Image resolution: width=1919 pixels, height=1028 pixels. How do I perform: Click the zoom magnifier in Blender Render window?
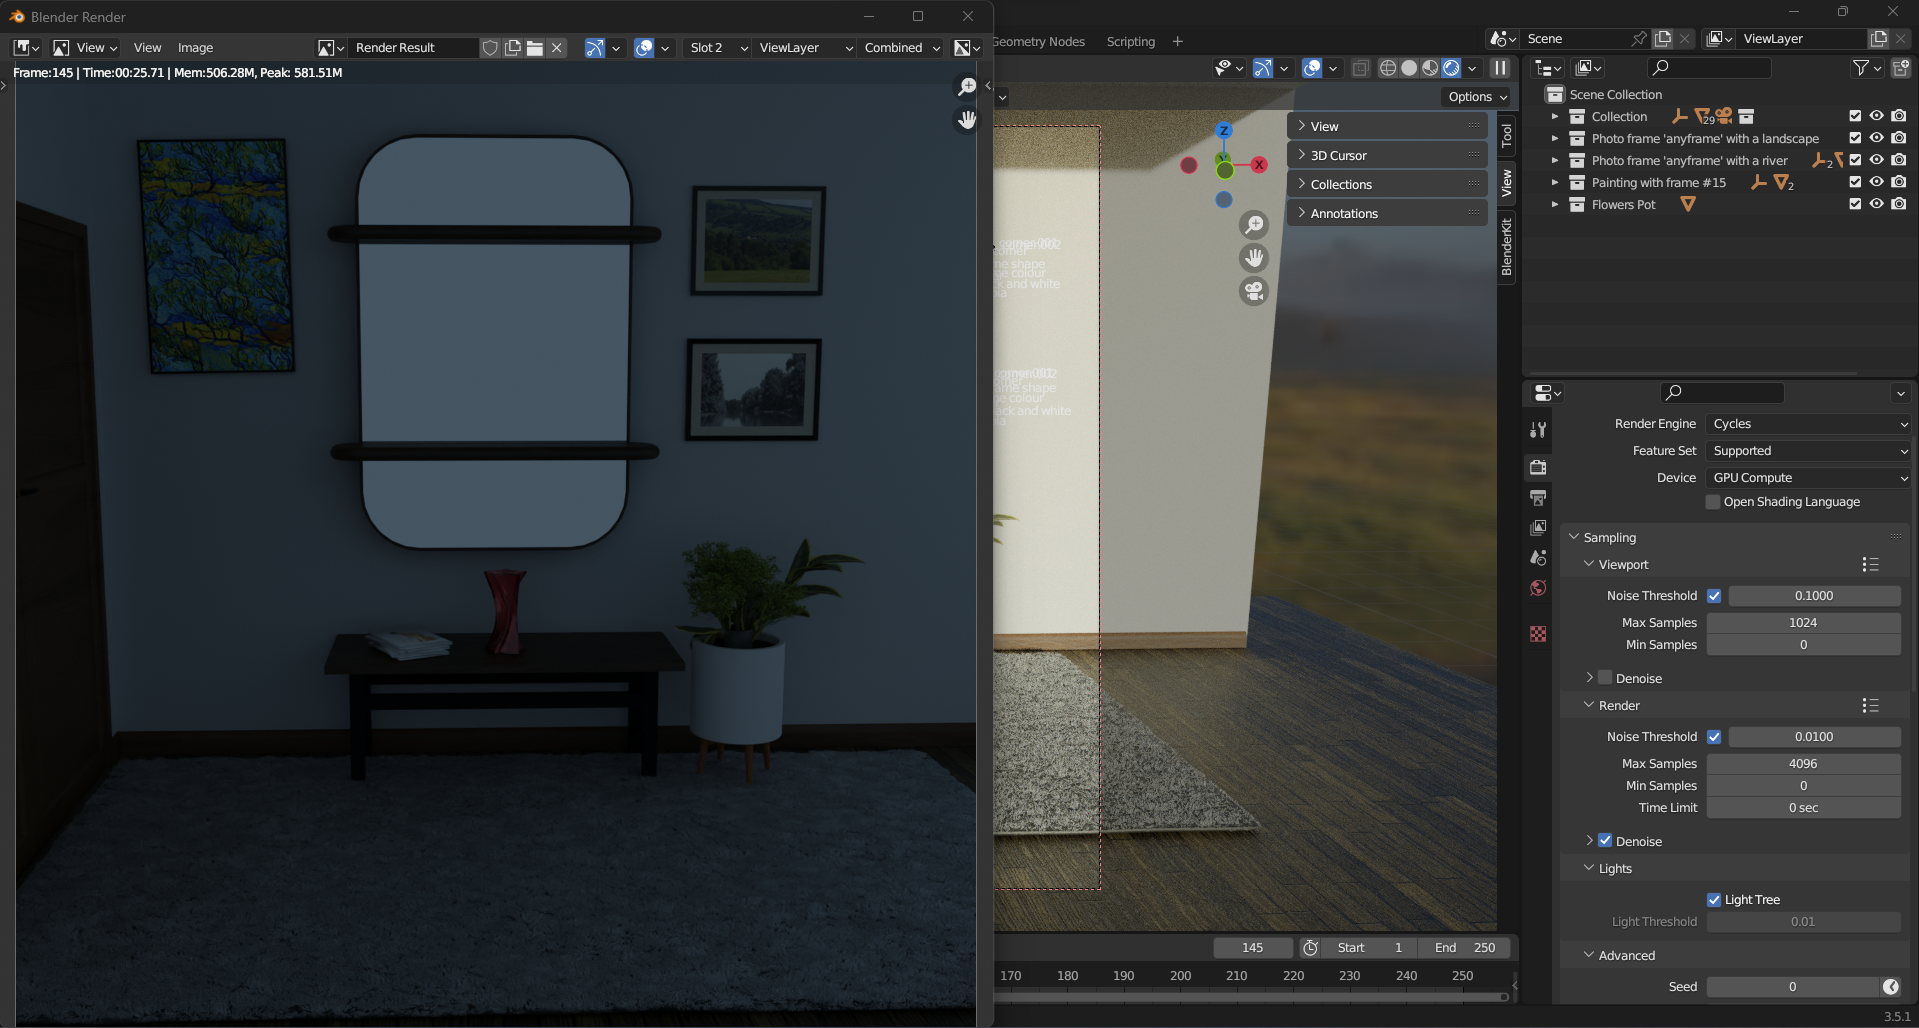pyautogui.click(x=967, y=87)
